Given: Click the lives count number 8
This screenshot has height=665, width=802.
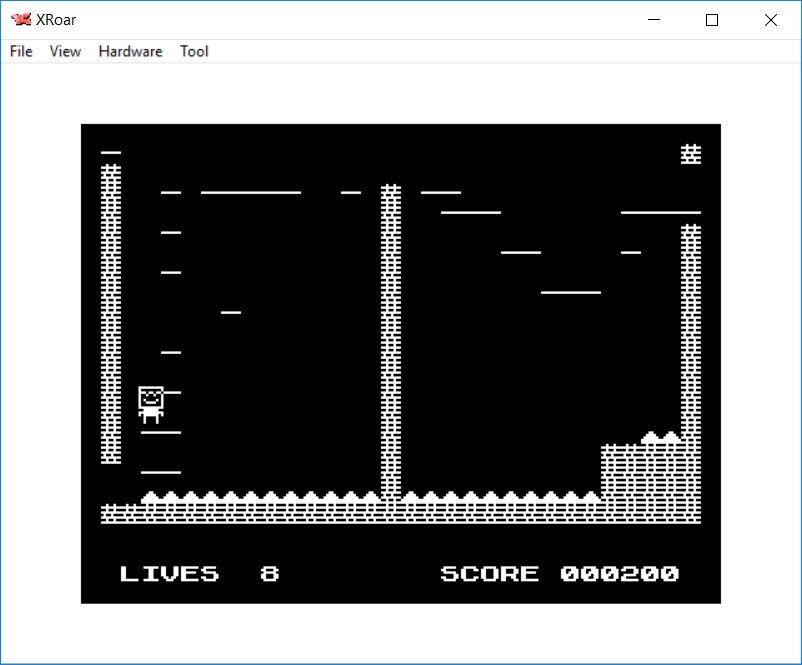Looking at the screenshot, I should tap(270, 574).
